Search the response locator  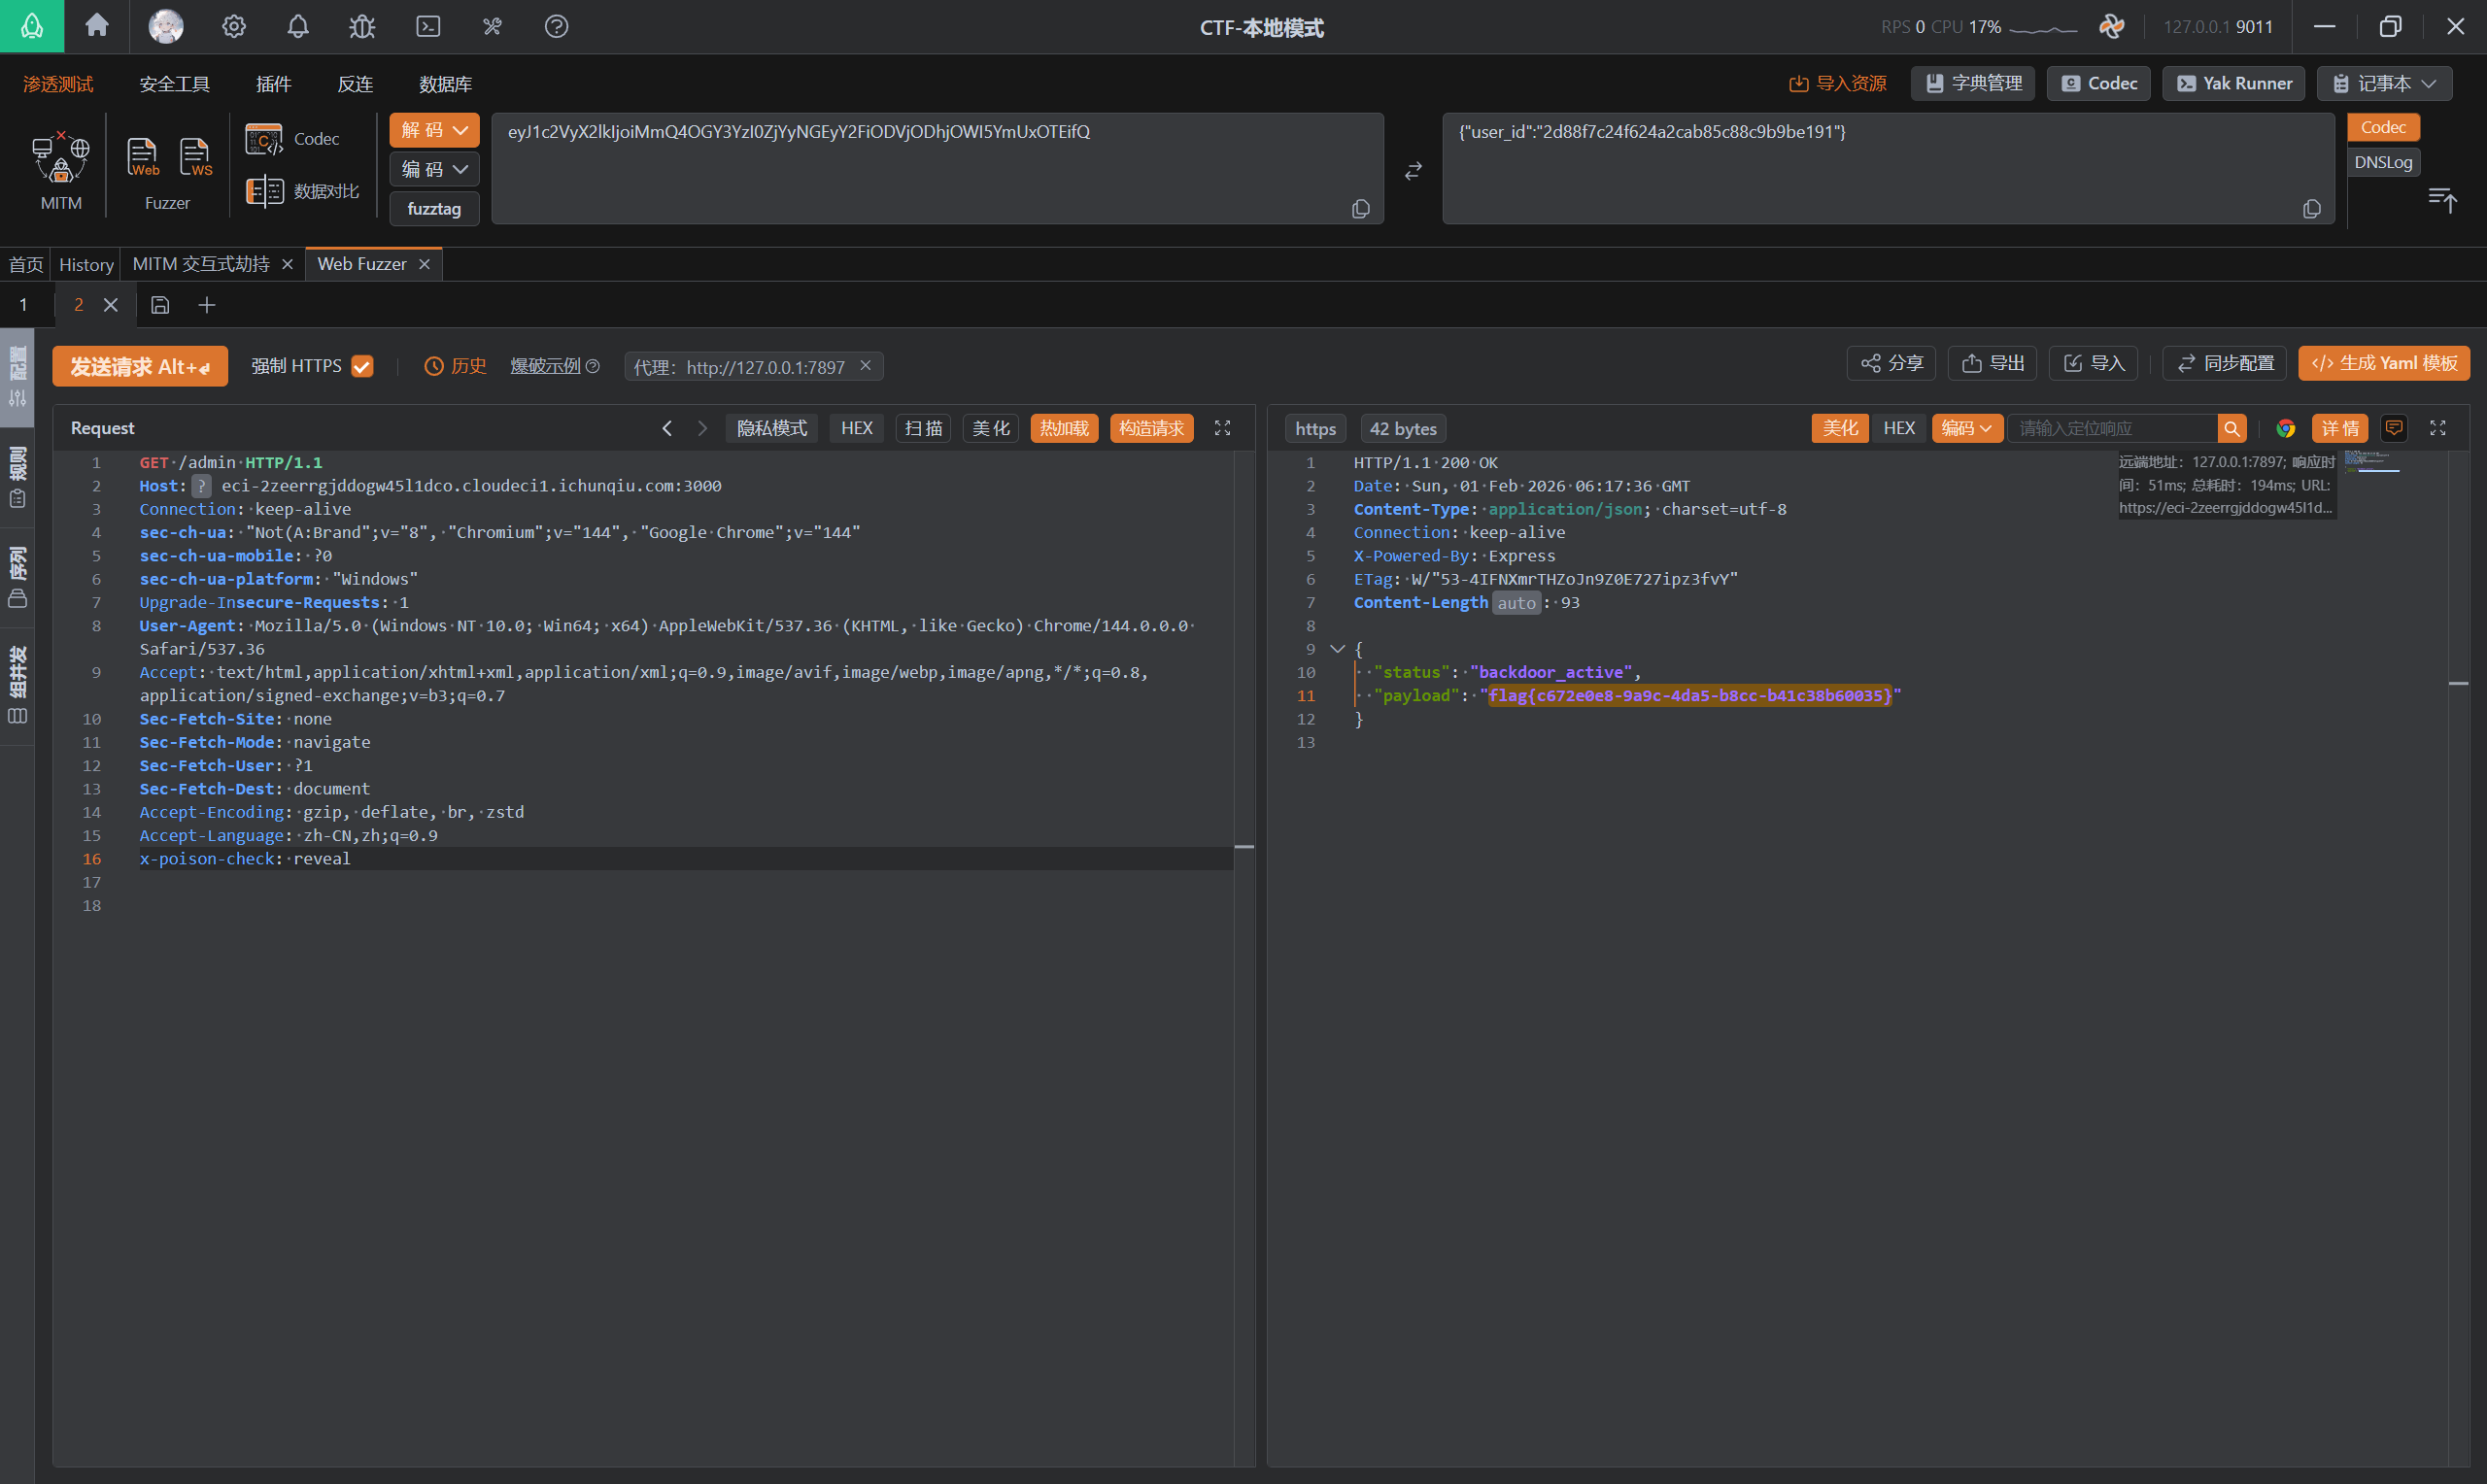pos(2231,428)
